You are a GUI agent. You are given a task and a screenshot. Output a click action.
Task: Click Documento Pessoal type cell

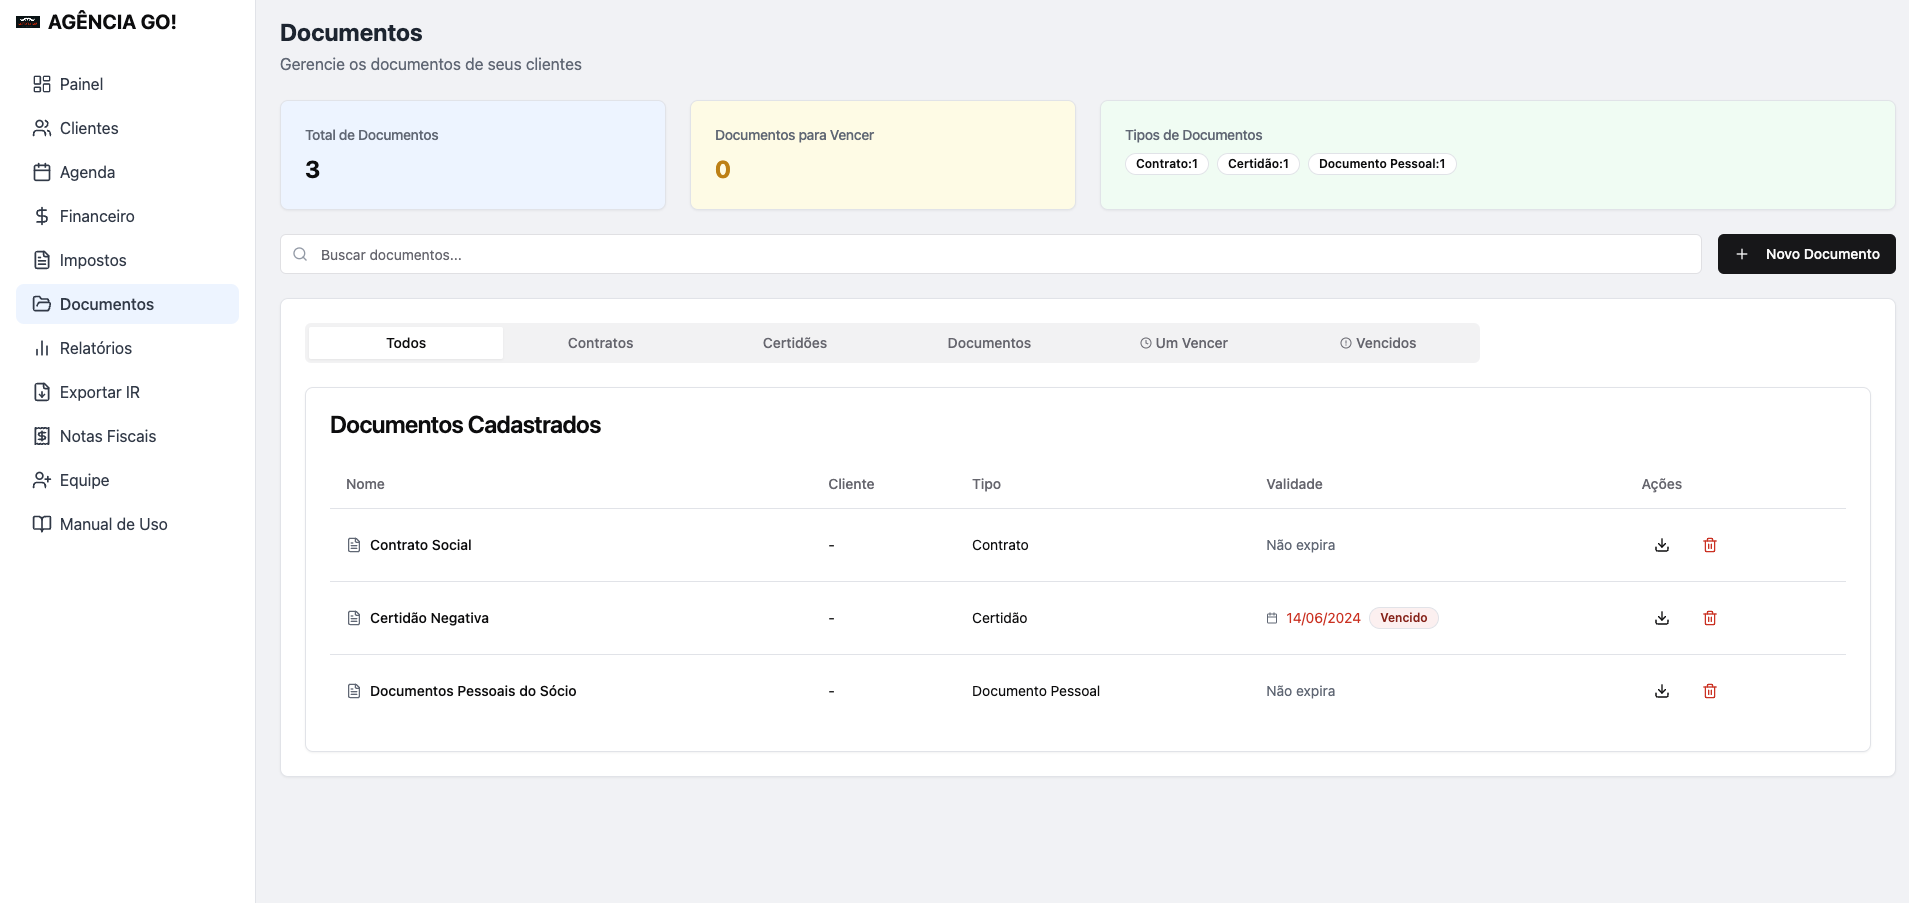click(x=1036, y=691)
